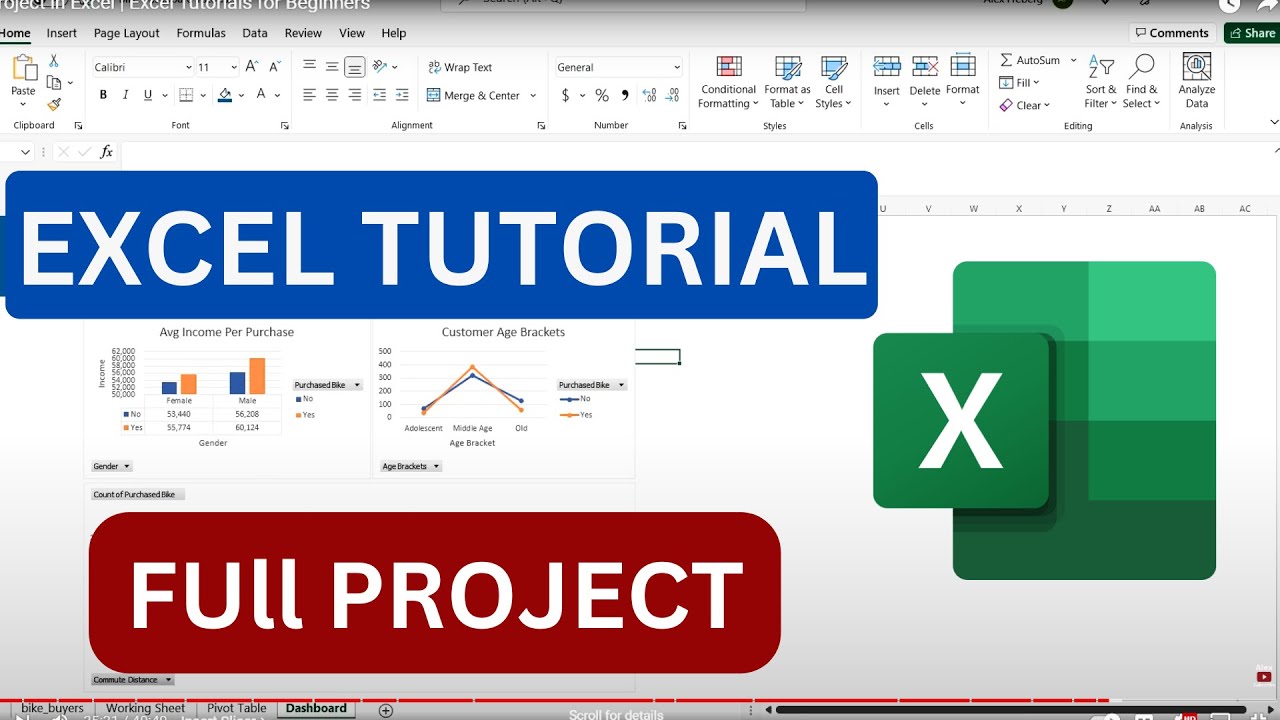
Task: Align text right
Action: (x=354, y=95)
